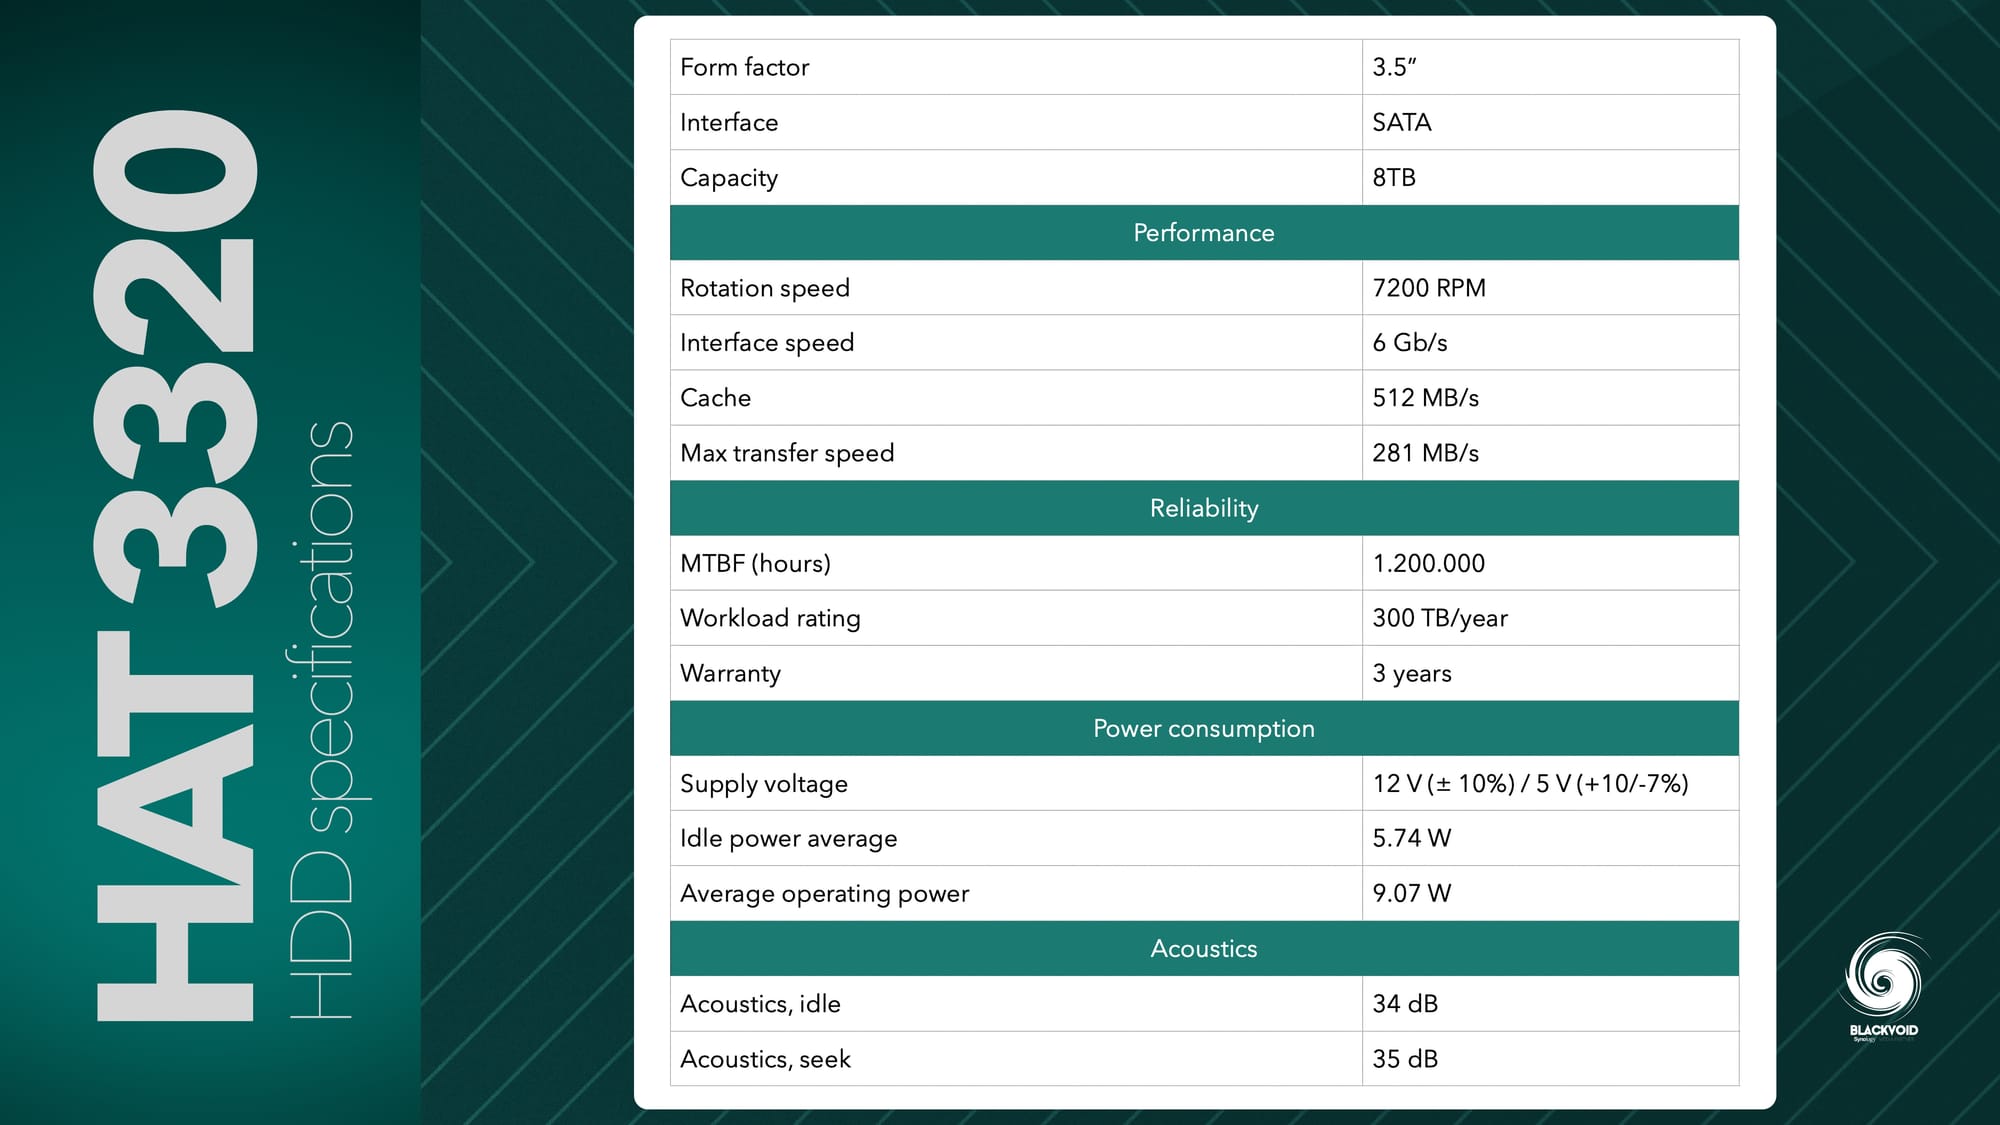Select the 'Acoustics, seek' label

[765, 1059]
